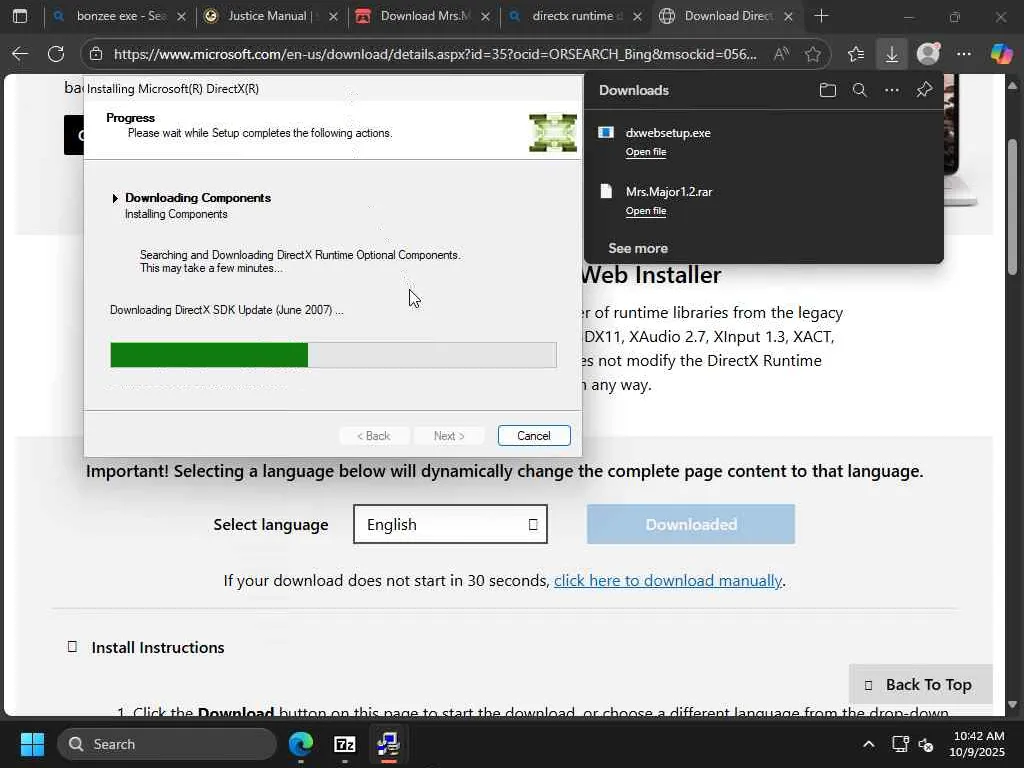Jump Back To Top of page
1024x768 pixels.
pos(920,684)
